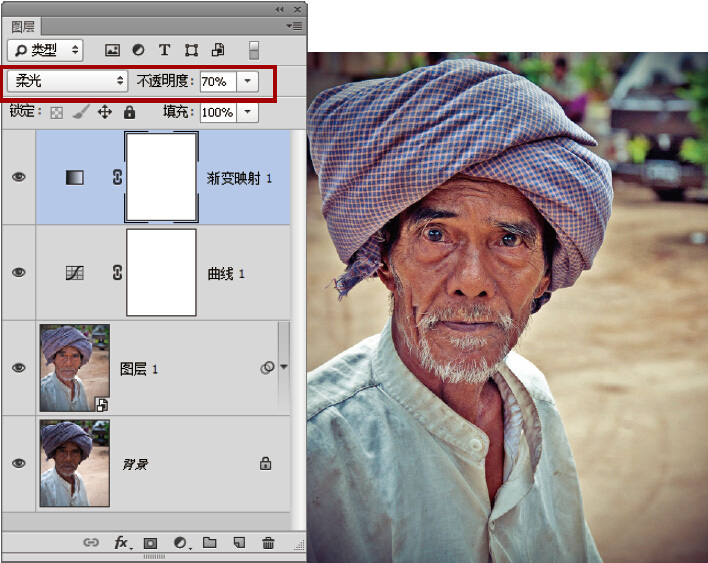Hide the 背景 layer eye icon
The height and width of the screenshot is (563, 708).
coord(18,463)
